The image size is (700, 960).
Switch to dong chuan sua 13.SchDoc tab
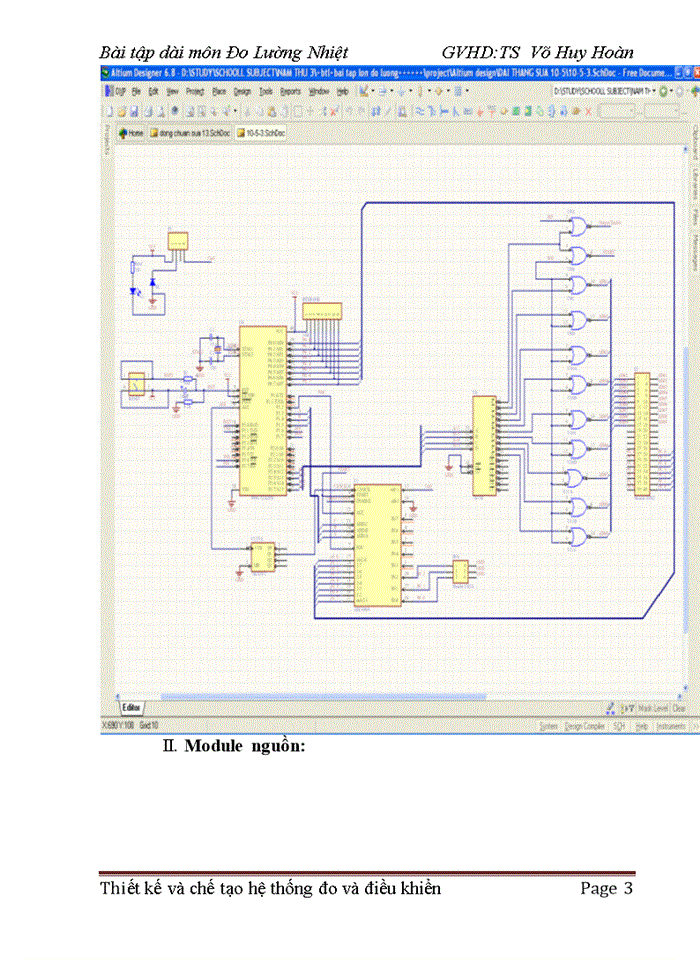pos(189,132)
